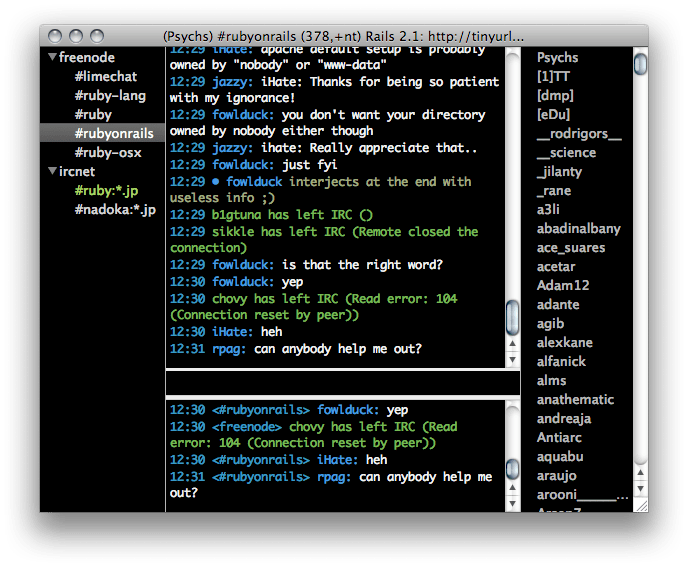Select user Psychs in member list

pos(557,57)
